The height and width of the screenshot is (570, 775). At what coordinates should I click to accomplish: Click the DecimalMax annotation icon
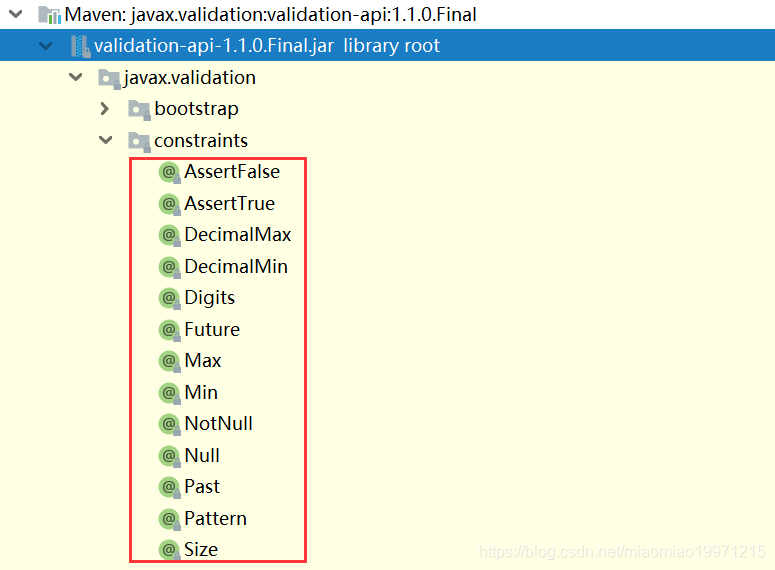pos(170,235)
